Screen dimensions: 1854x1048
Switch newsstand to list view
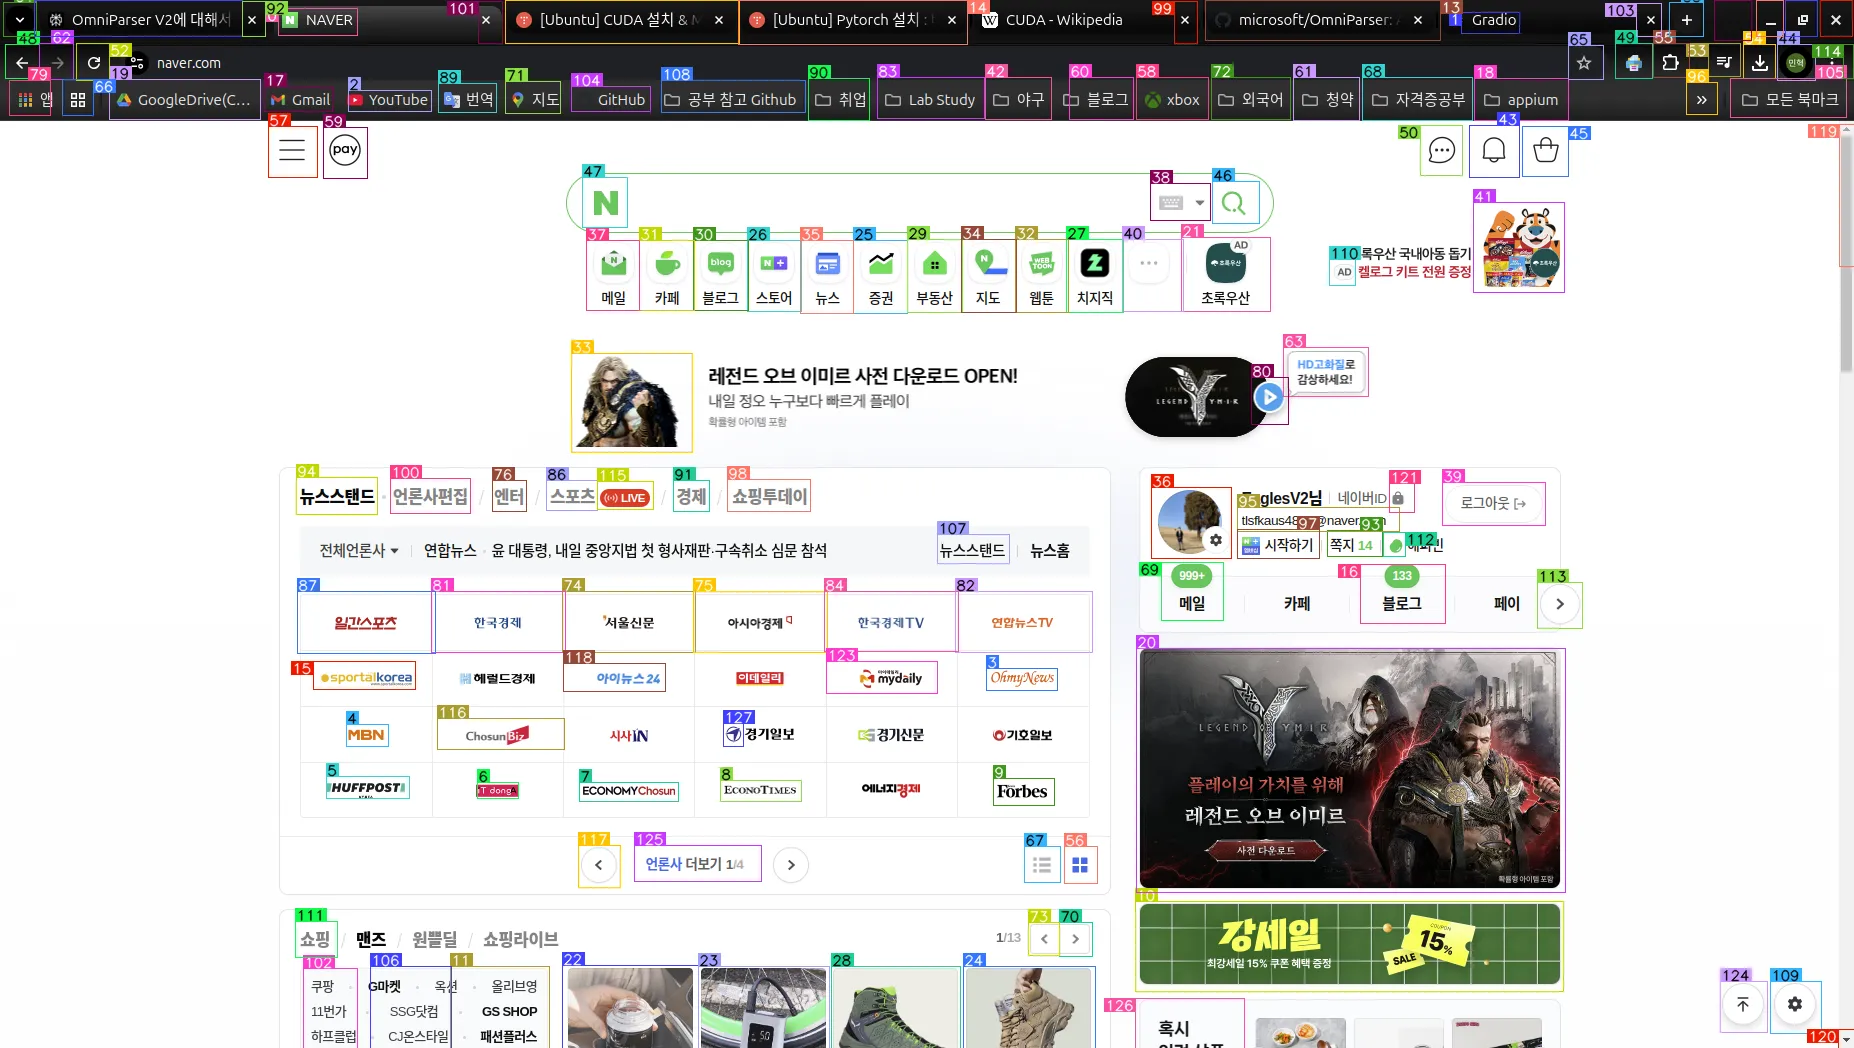tap(1042, 865)
